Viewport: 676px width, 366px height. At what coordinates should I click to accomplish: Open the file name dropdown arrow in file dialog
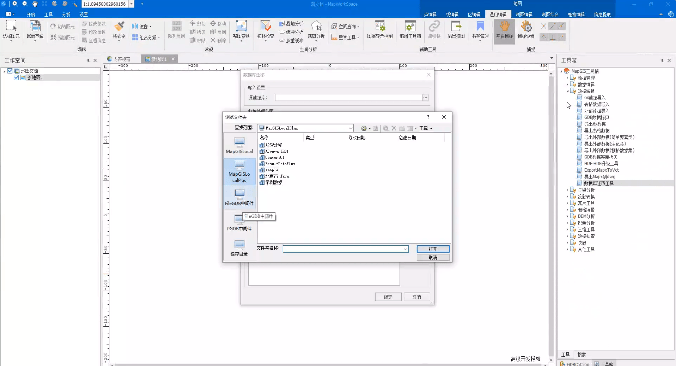tap(405, 249)
